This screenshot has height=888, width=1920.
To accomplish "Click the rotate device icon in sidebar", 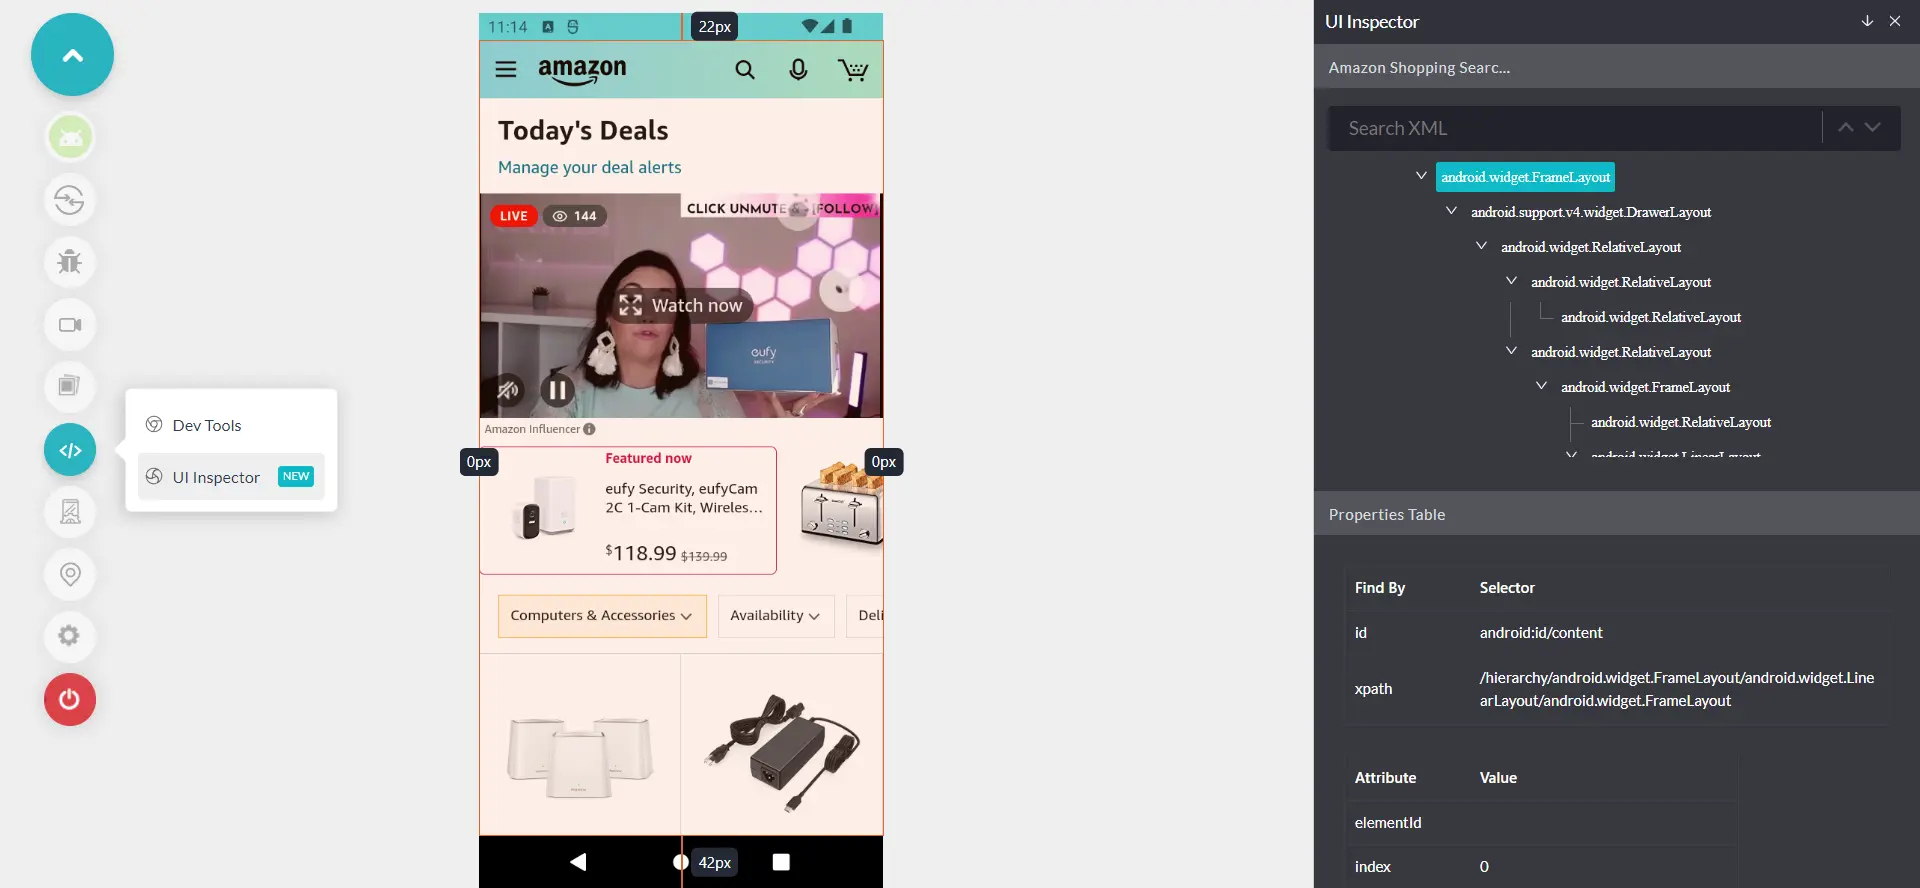I will [70, 200].
